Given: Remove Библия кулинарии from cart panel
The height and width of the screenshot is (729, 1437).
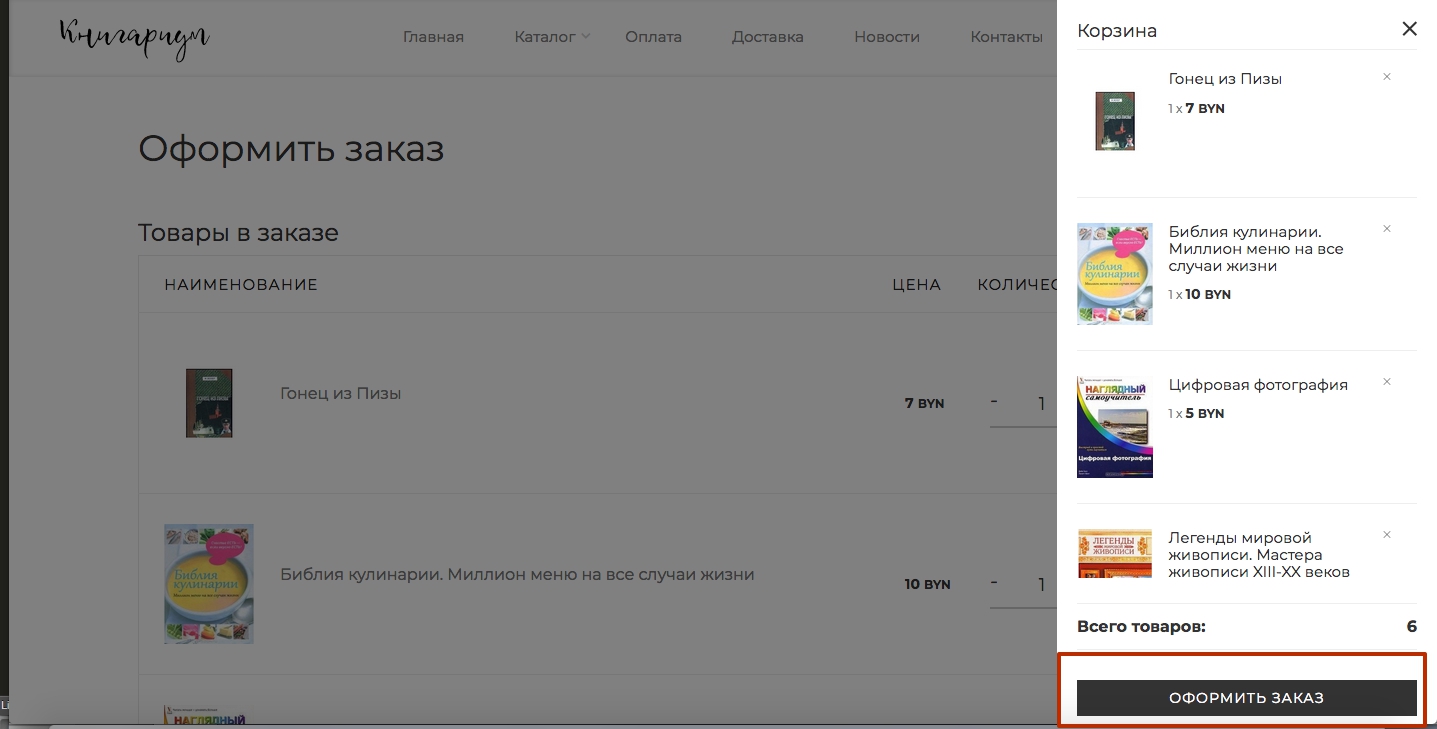Looking at the screenshot, I should click(x=1386, y=229).
